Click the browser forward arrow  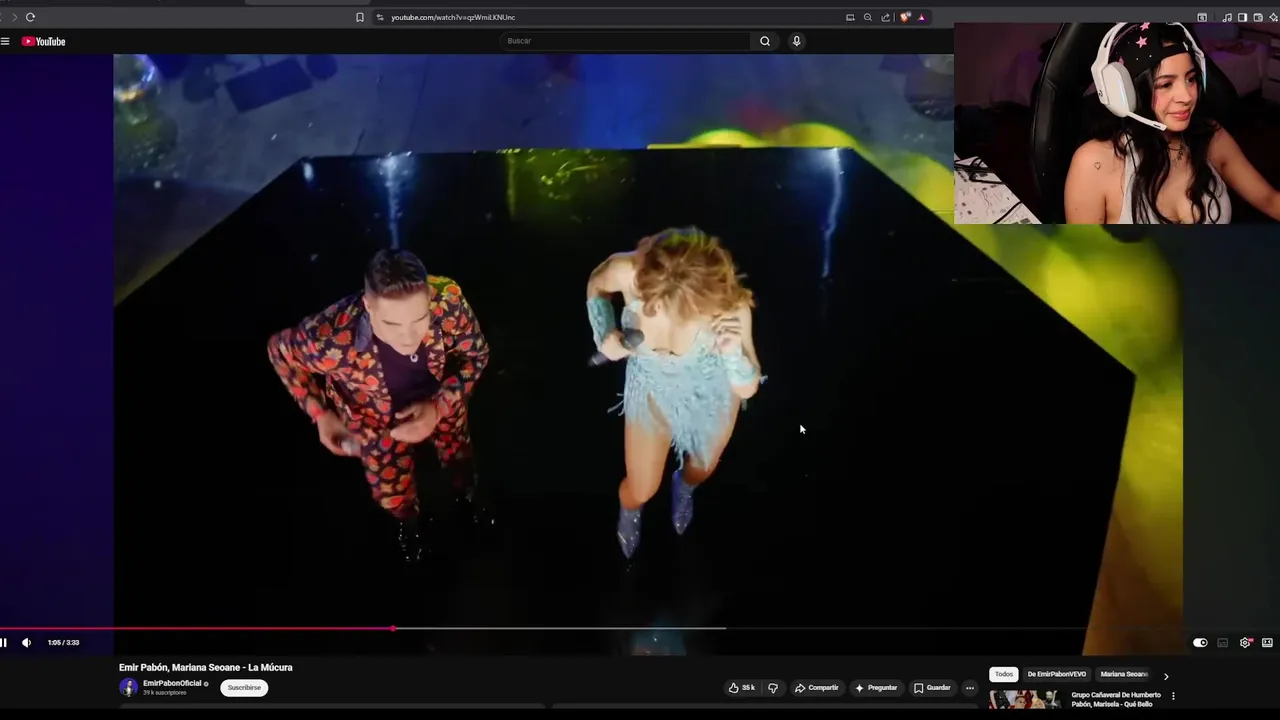click(x=14, y=17)
